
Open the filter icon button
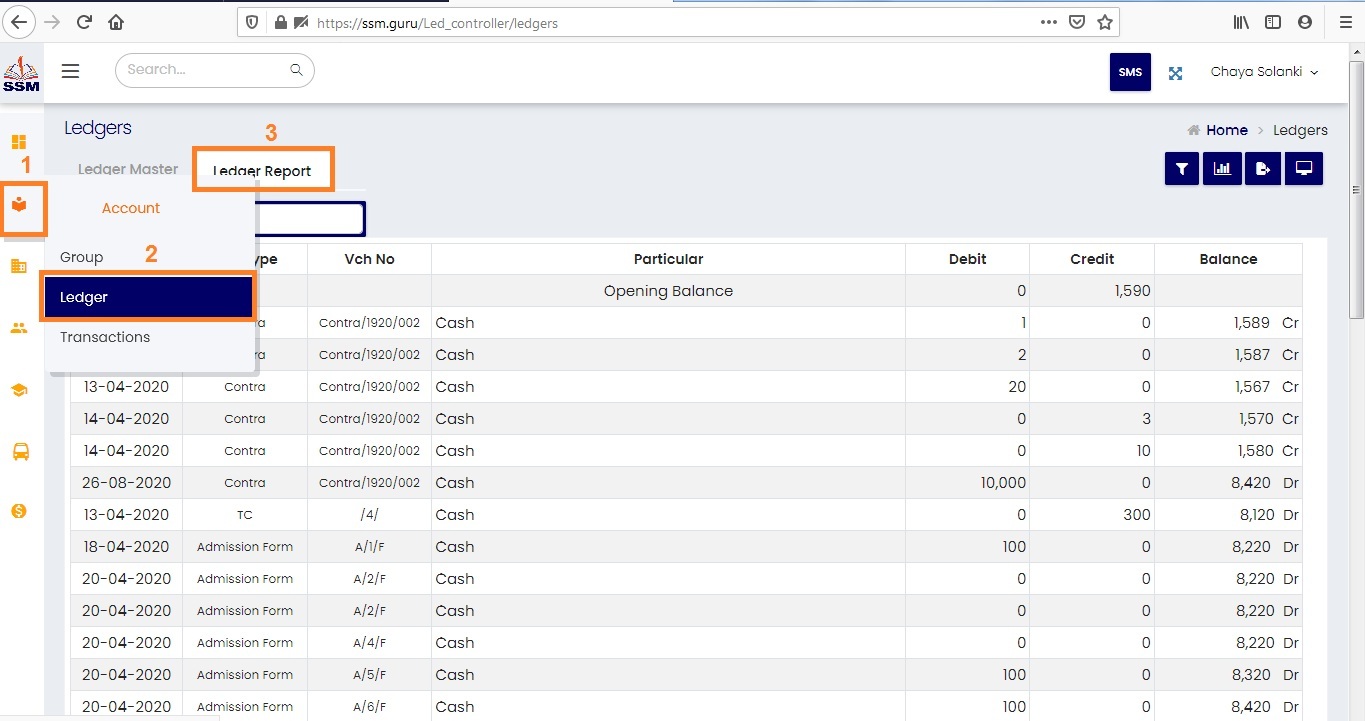(x=1182, y=169)
